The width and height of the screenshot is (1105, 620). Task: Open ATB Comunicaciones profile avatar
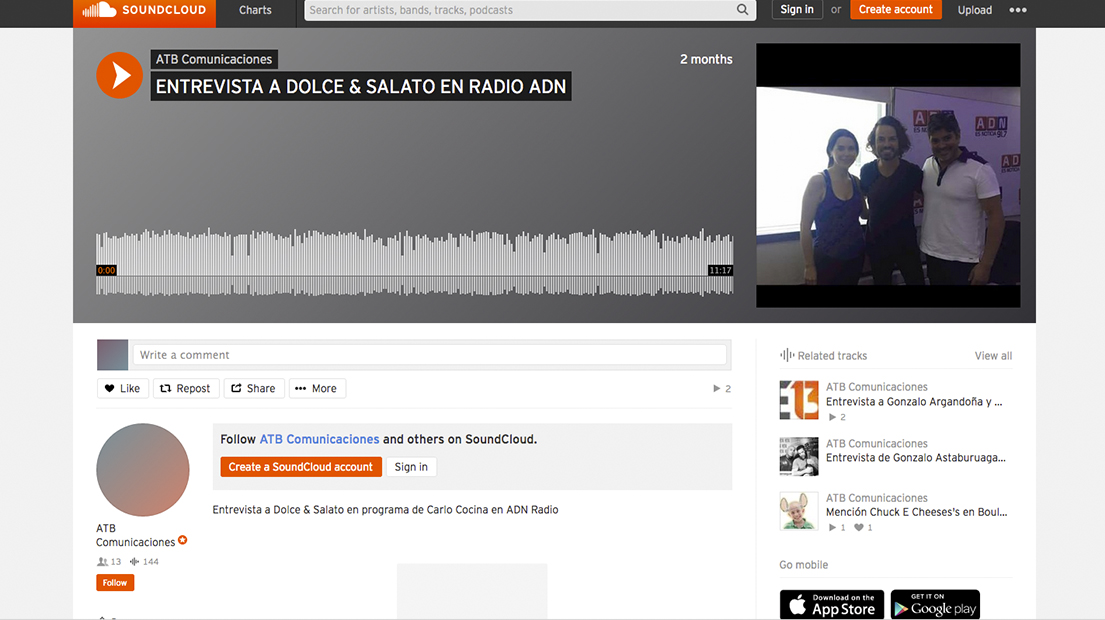pos(143,470)
